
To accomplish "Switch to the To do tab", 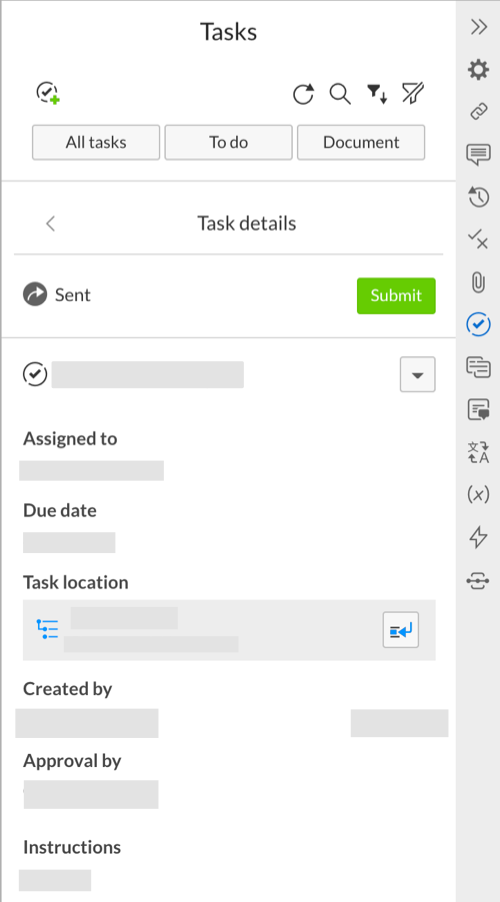I will tap(228, 142).
